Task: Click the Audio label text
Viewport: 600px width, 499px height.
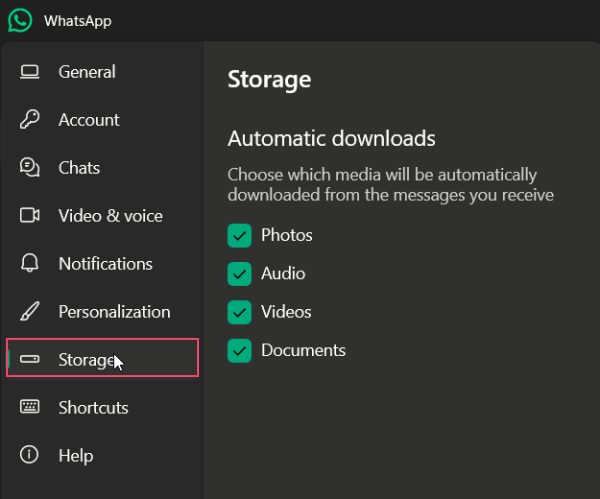Action: click(283, 273)
